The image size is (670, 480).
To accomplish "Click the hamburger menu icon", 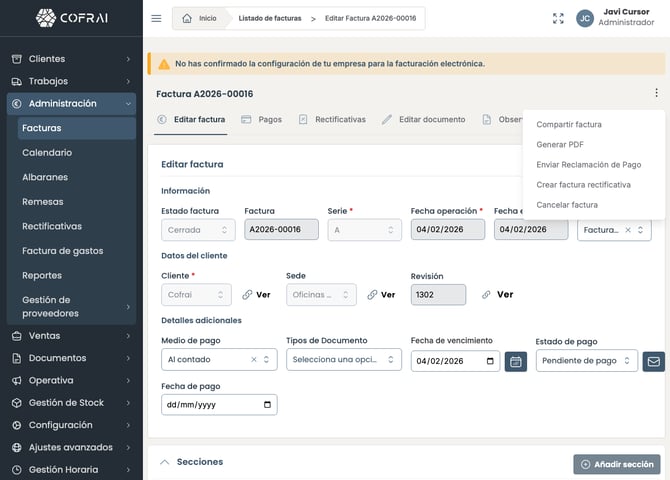I will click(x=156, y=18).
